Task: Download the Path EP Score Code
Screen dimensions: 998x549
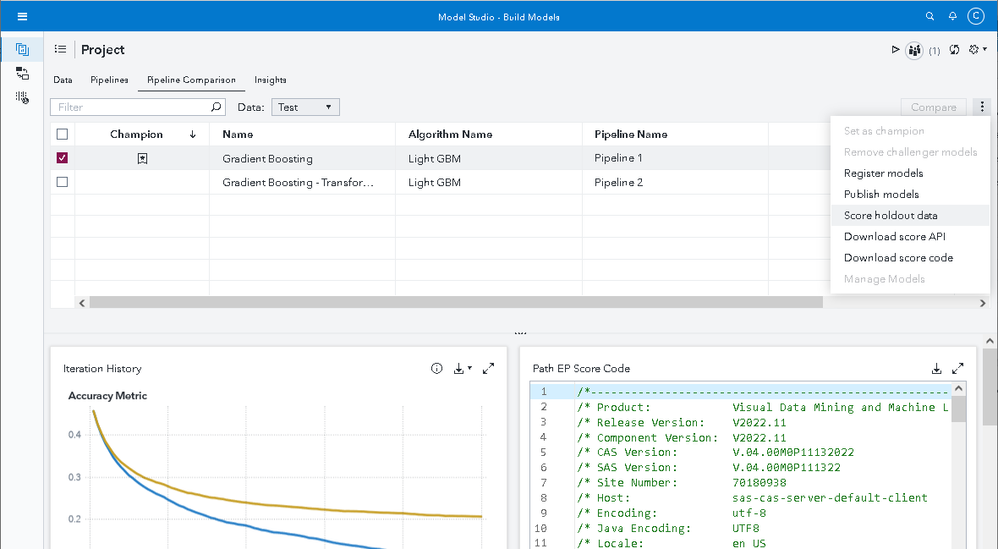Action: pyautogui.click(x=937, y=369)
